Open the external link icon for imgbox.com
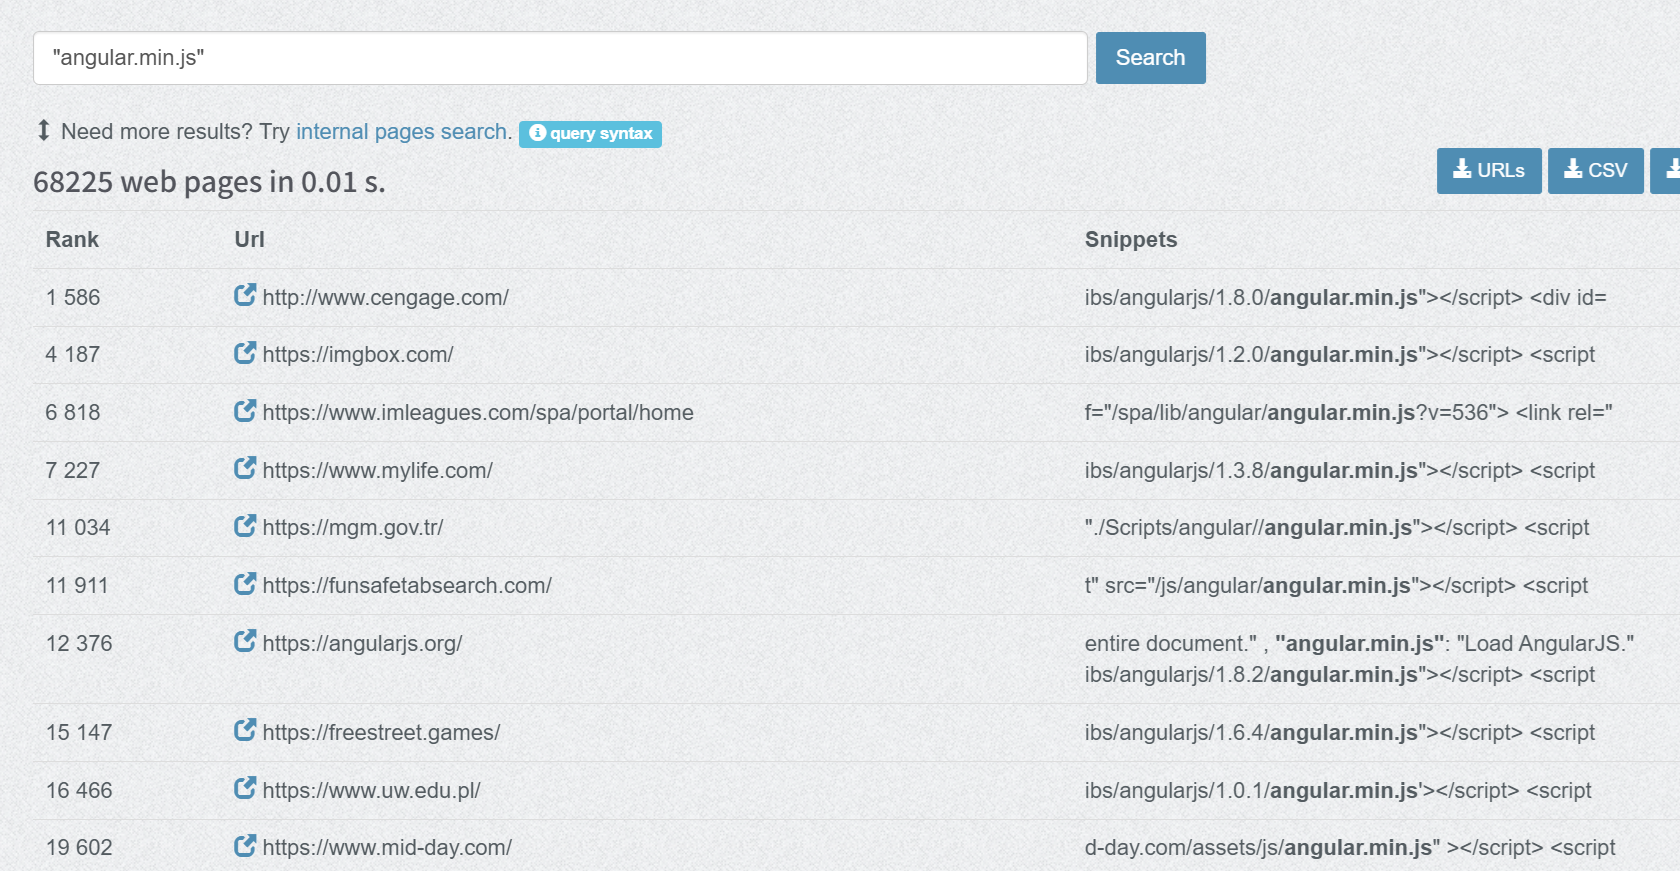 click(245, 353)
